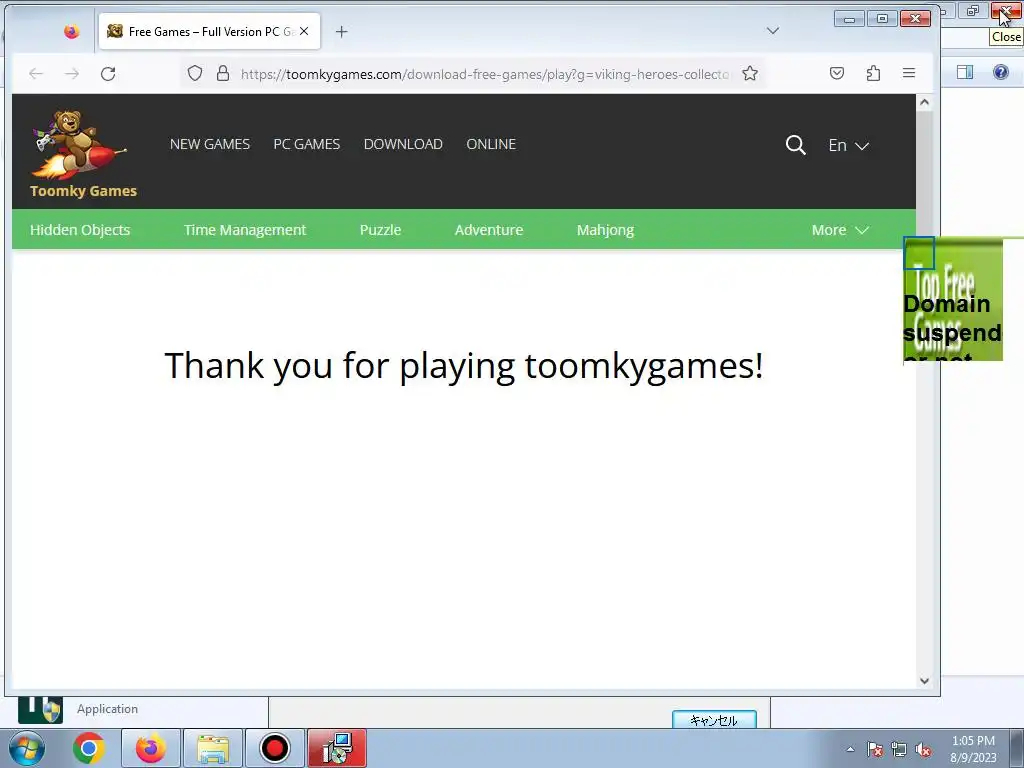Open the PC GAMES menu
The width and height of the screenshot is (1024, 768).
click(306, 144)
